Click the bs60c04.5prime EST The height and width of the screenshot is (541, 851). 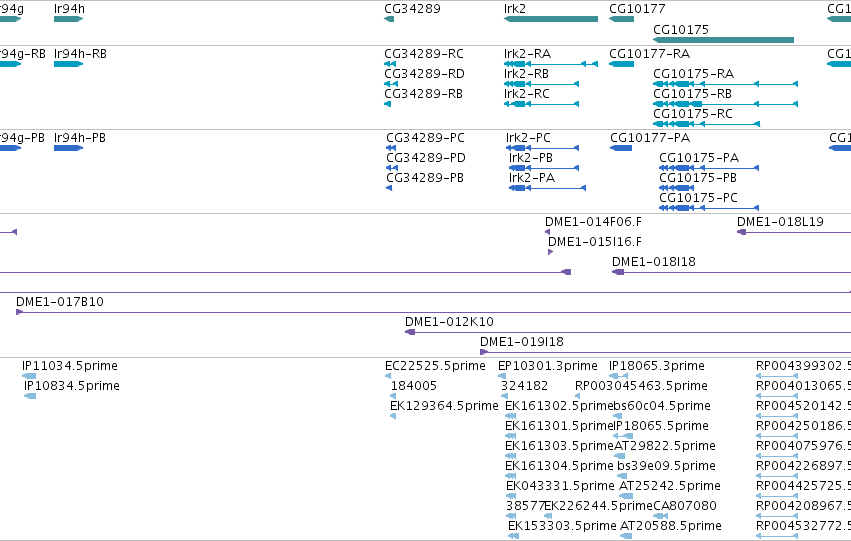pyautogui.click(x=618, y=417)
